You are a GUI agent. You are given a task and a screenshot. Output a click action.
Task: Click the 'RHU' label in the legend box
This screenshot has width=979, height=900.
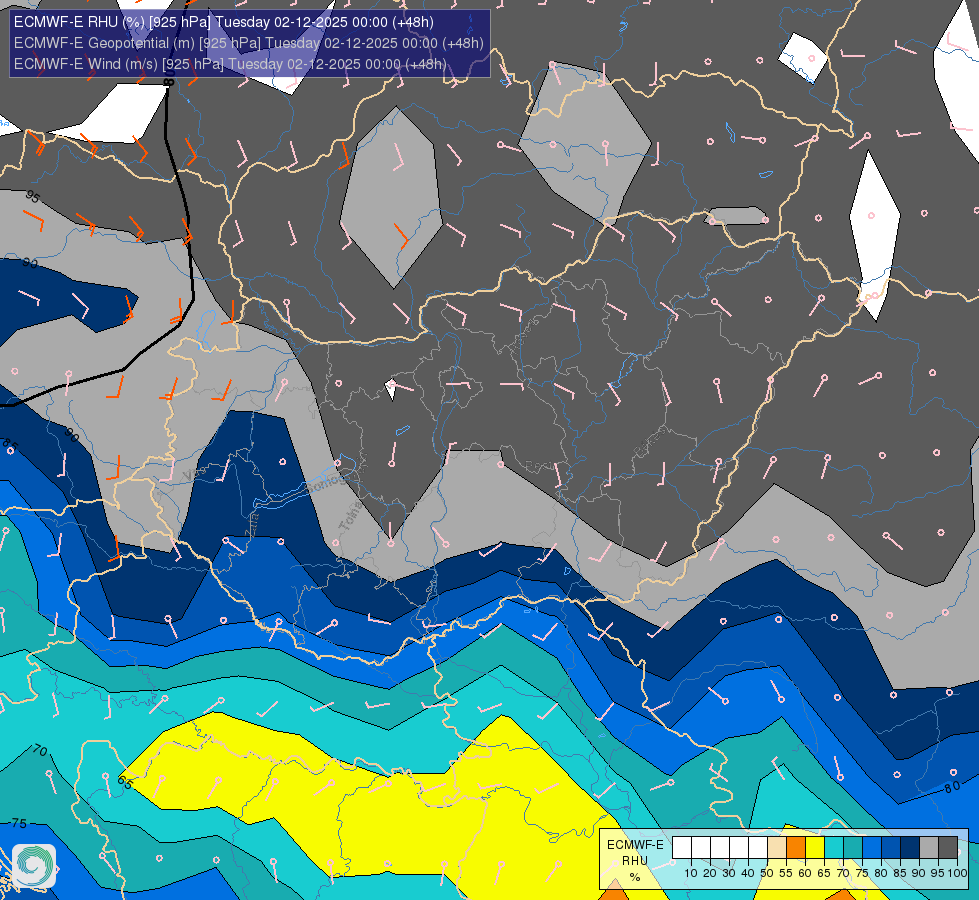point(635,861)
